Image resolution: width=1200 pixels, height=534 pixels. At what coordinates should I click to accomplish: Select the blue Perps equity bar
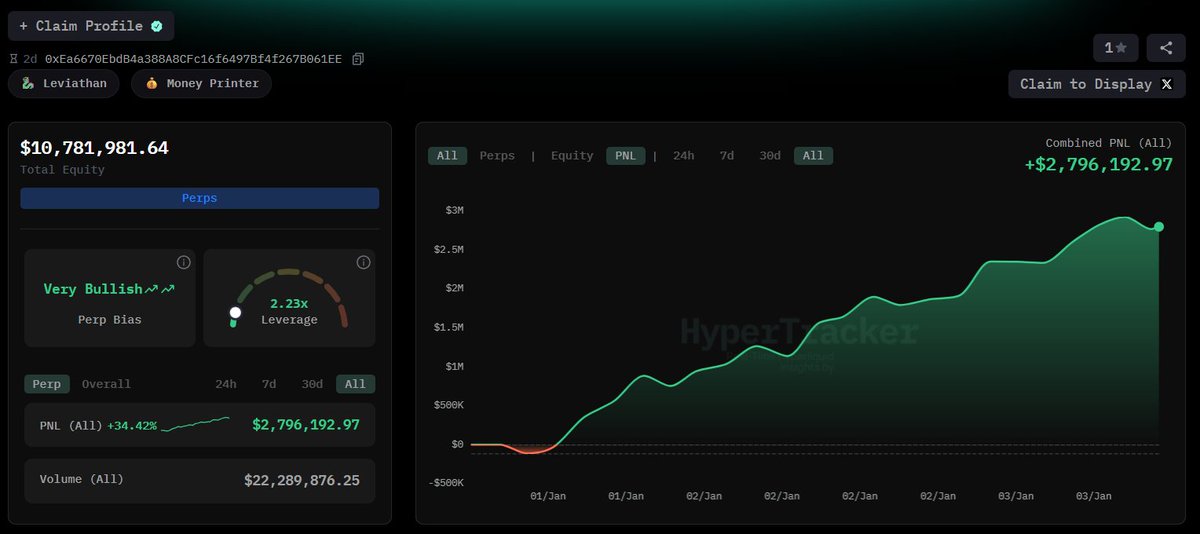click(x=200, y=198)
